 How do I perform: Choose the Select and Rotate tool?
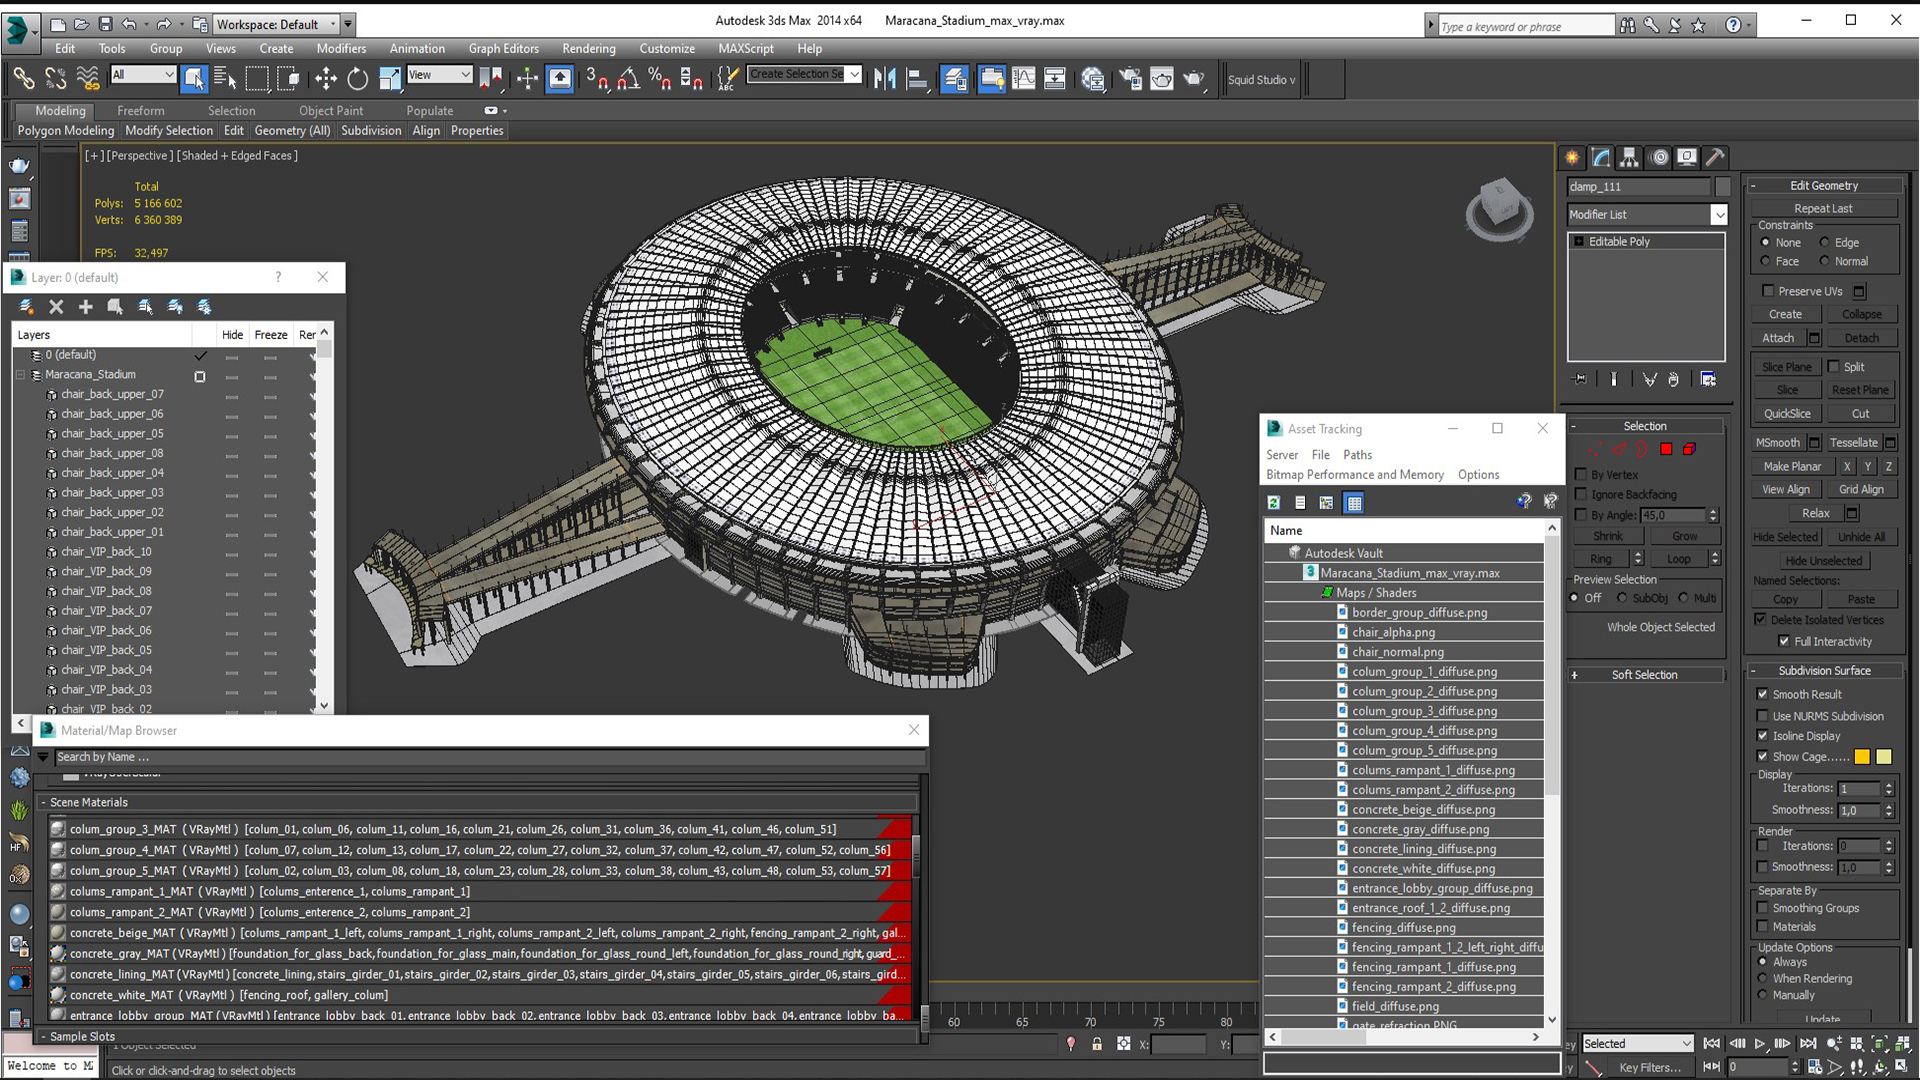pos(357,78)
